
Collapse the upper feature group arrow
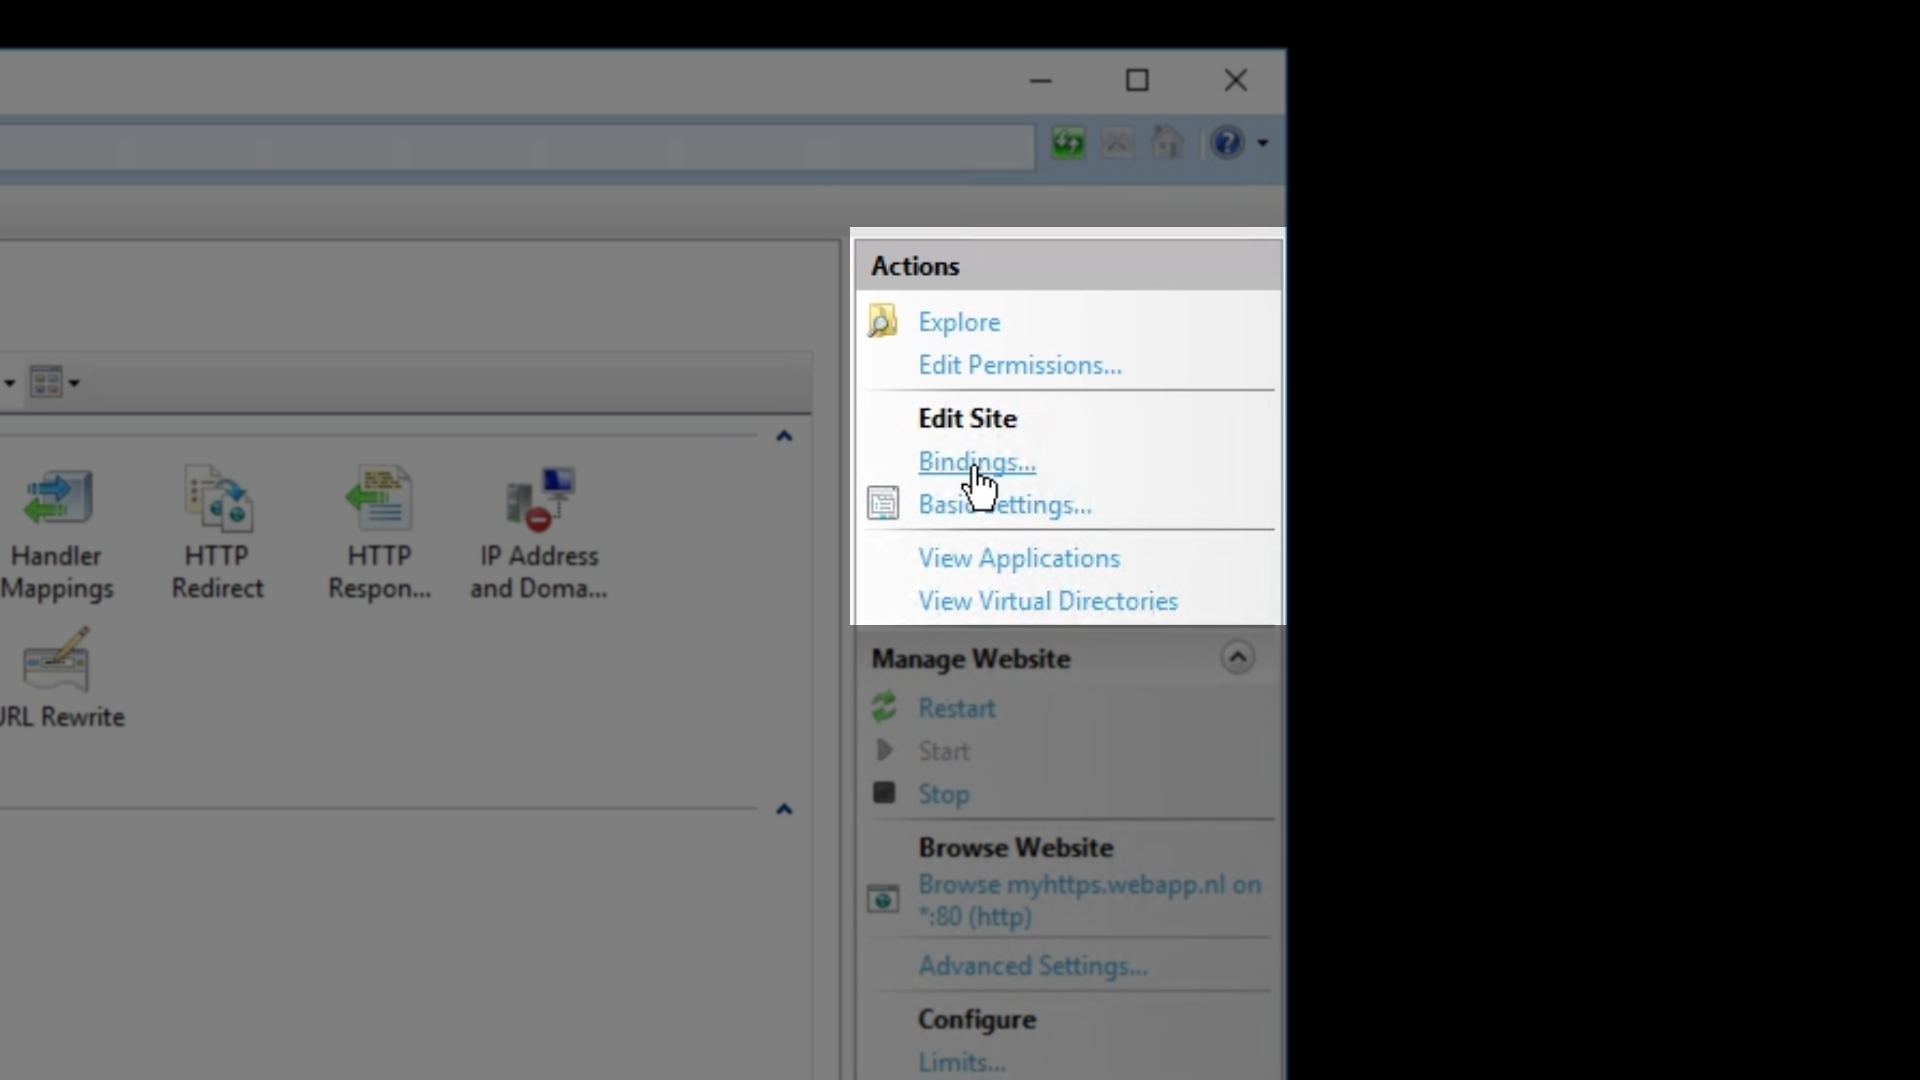pyautogui.click(x=784, y=436)
